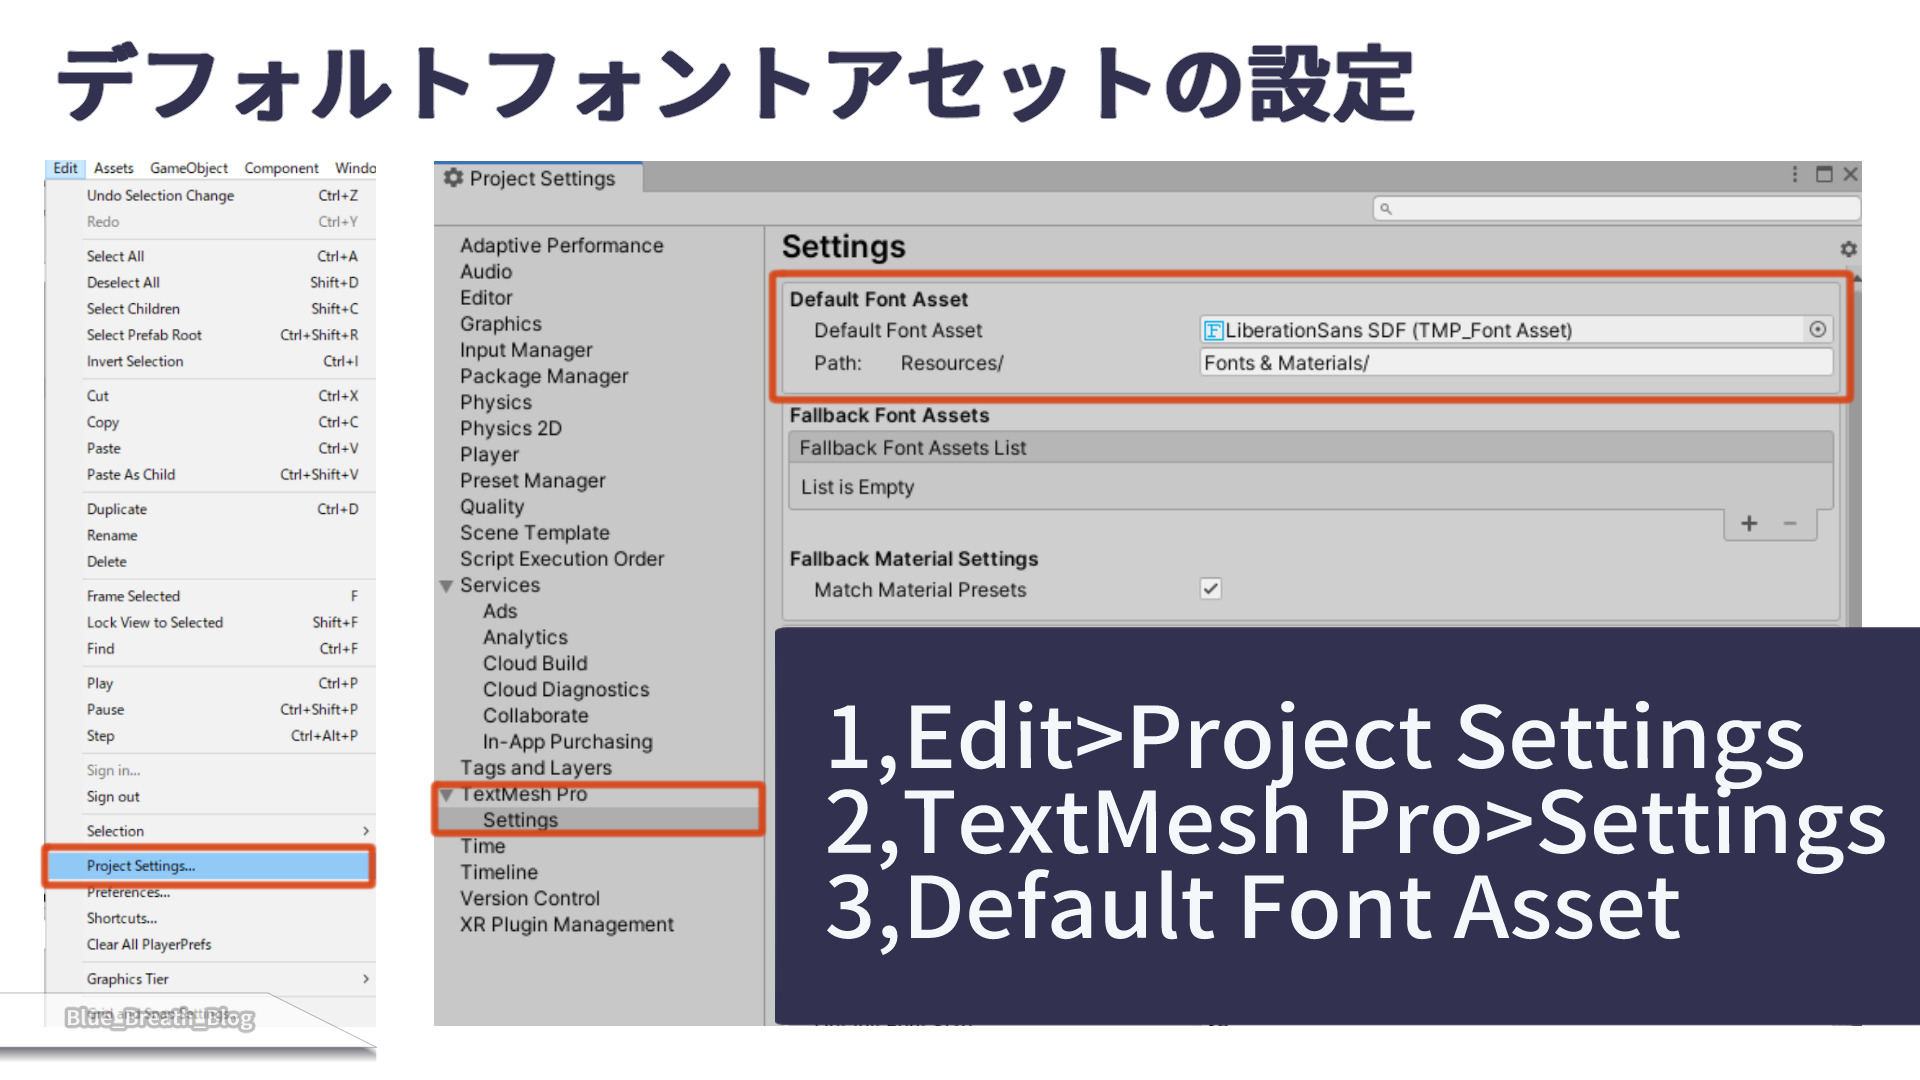Click the Fonts & Materials/ path field
Image resolution: width=1920 pixels, height=1080 pixels.
pos(1516,363)
